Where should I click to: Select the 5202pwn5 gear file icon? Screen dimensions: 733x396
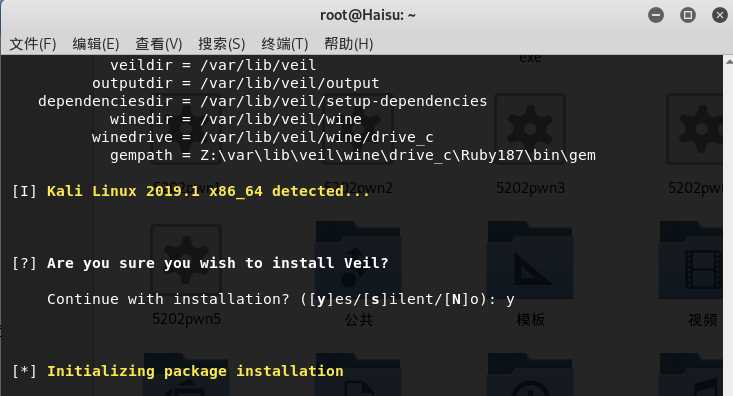pos(186,259)
